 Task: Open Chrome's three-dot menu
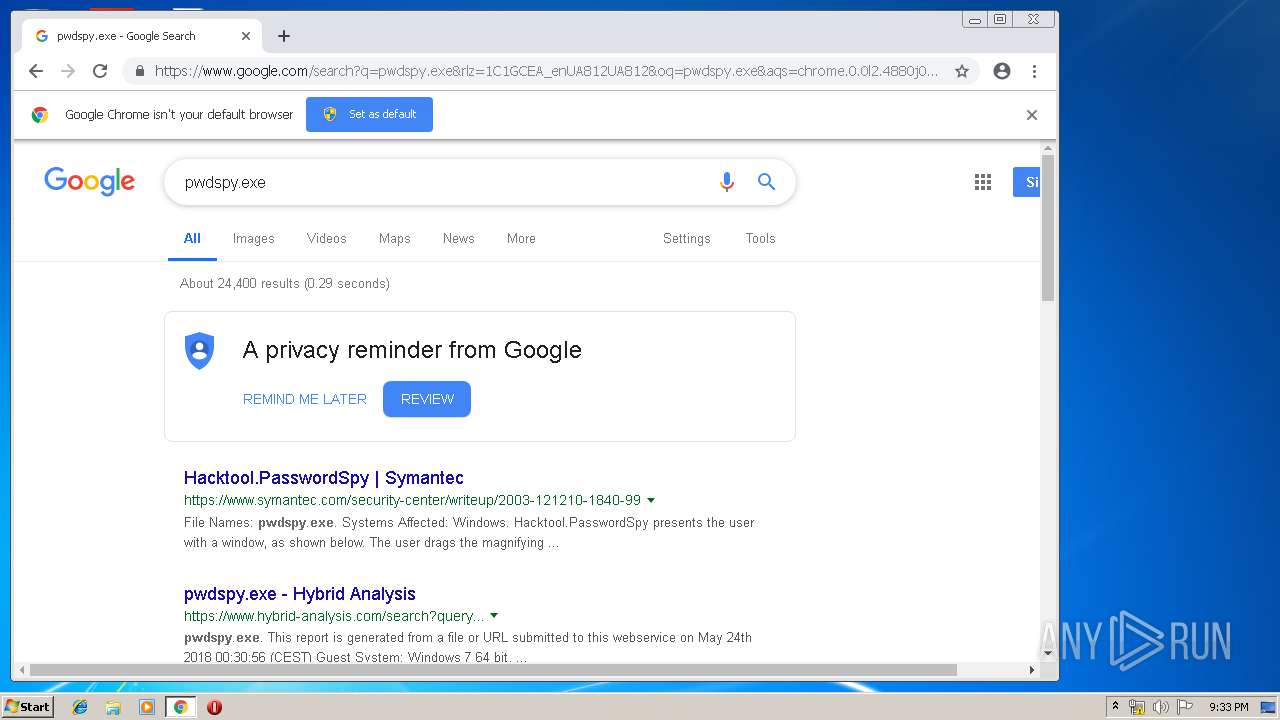(x=1034, y=71)
